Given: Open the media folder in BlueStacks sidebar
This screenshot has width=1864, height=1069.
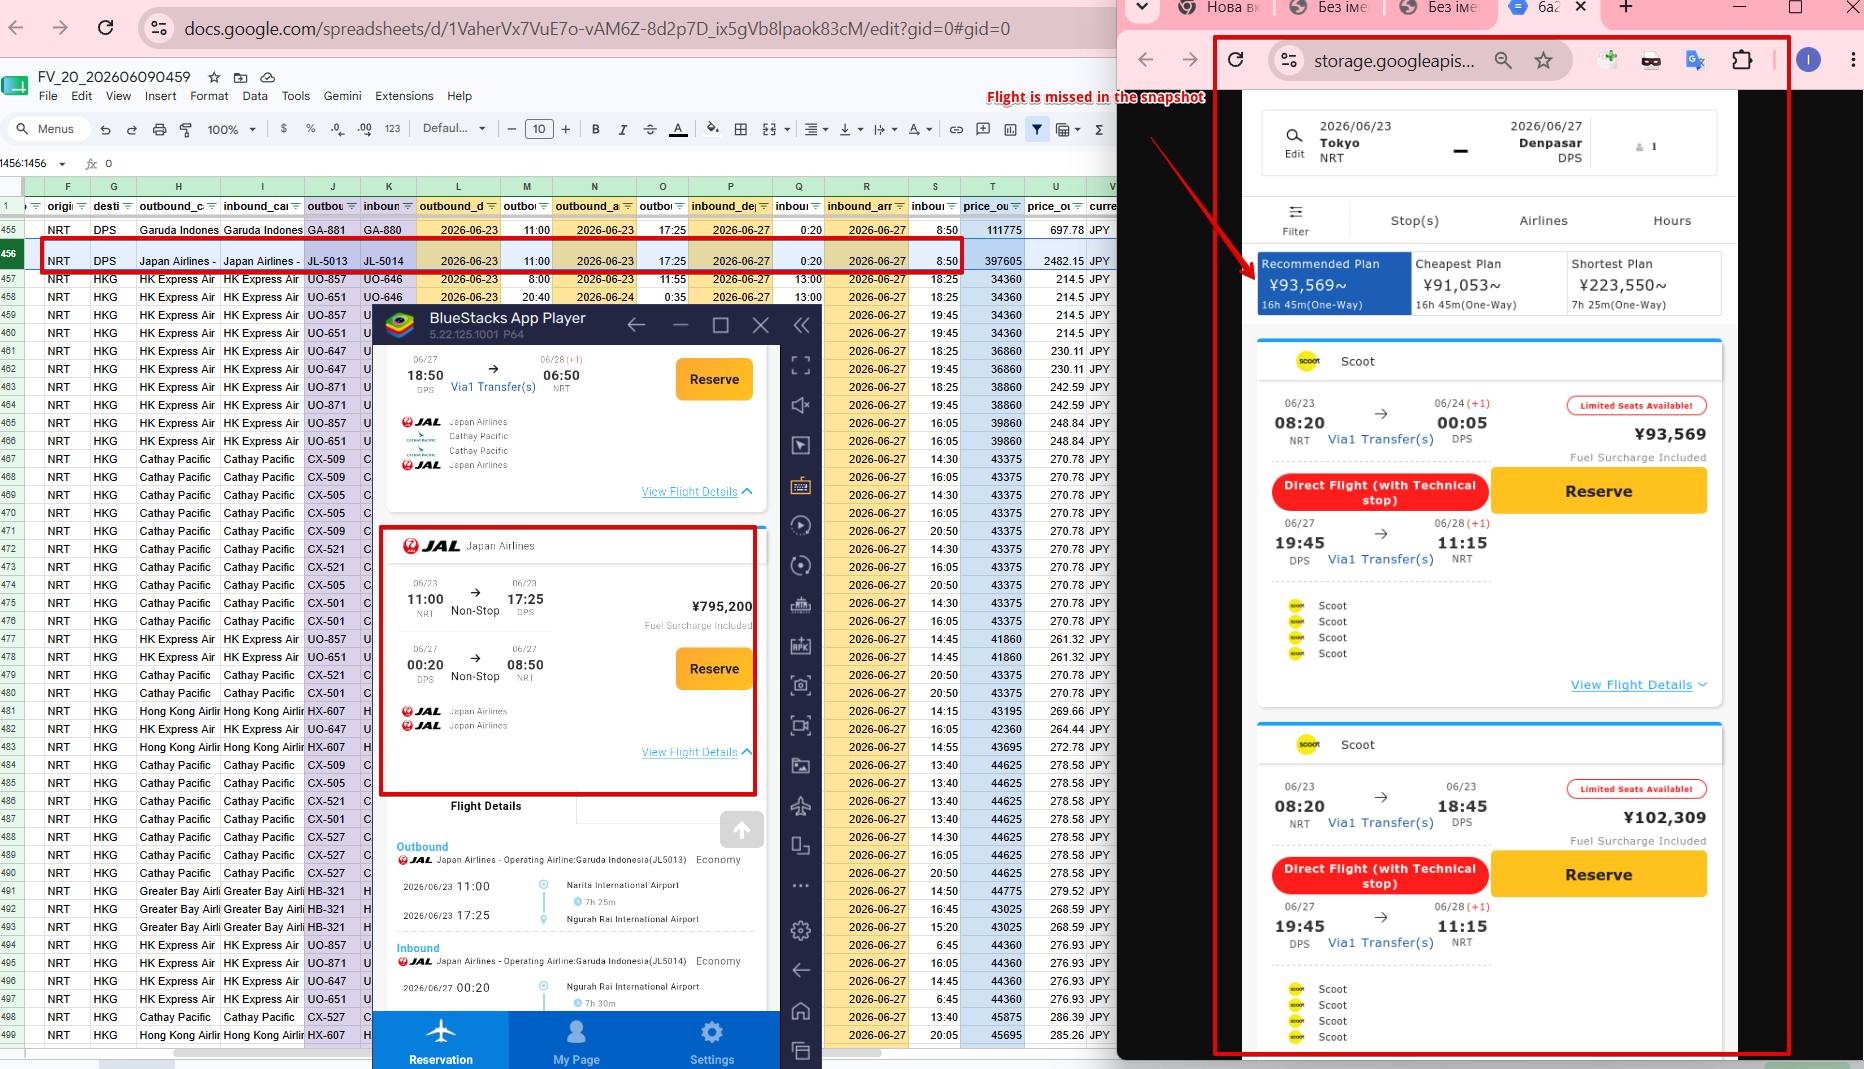Looking at the screenshot, I should pyautogui.click(x=800, y=765).
